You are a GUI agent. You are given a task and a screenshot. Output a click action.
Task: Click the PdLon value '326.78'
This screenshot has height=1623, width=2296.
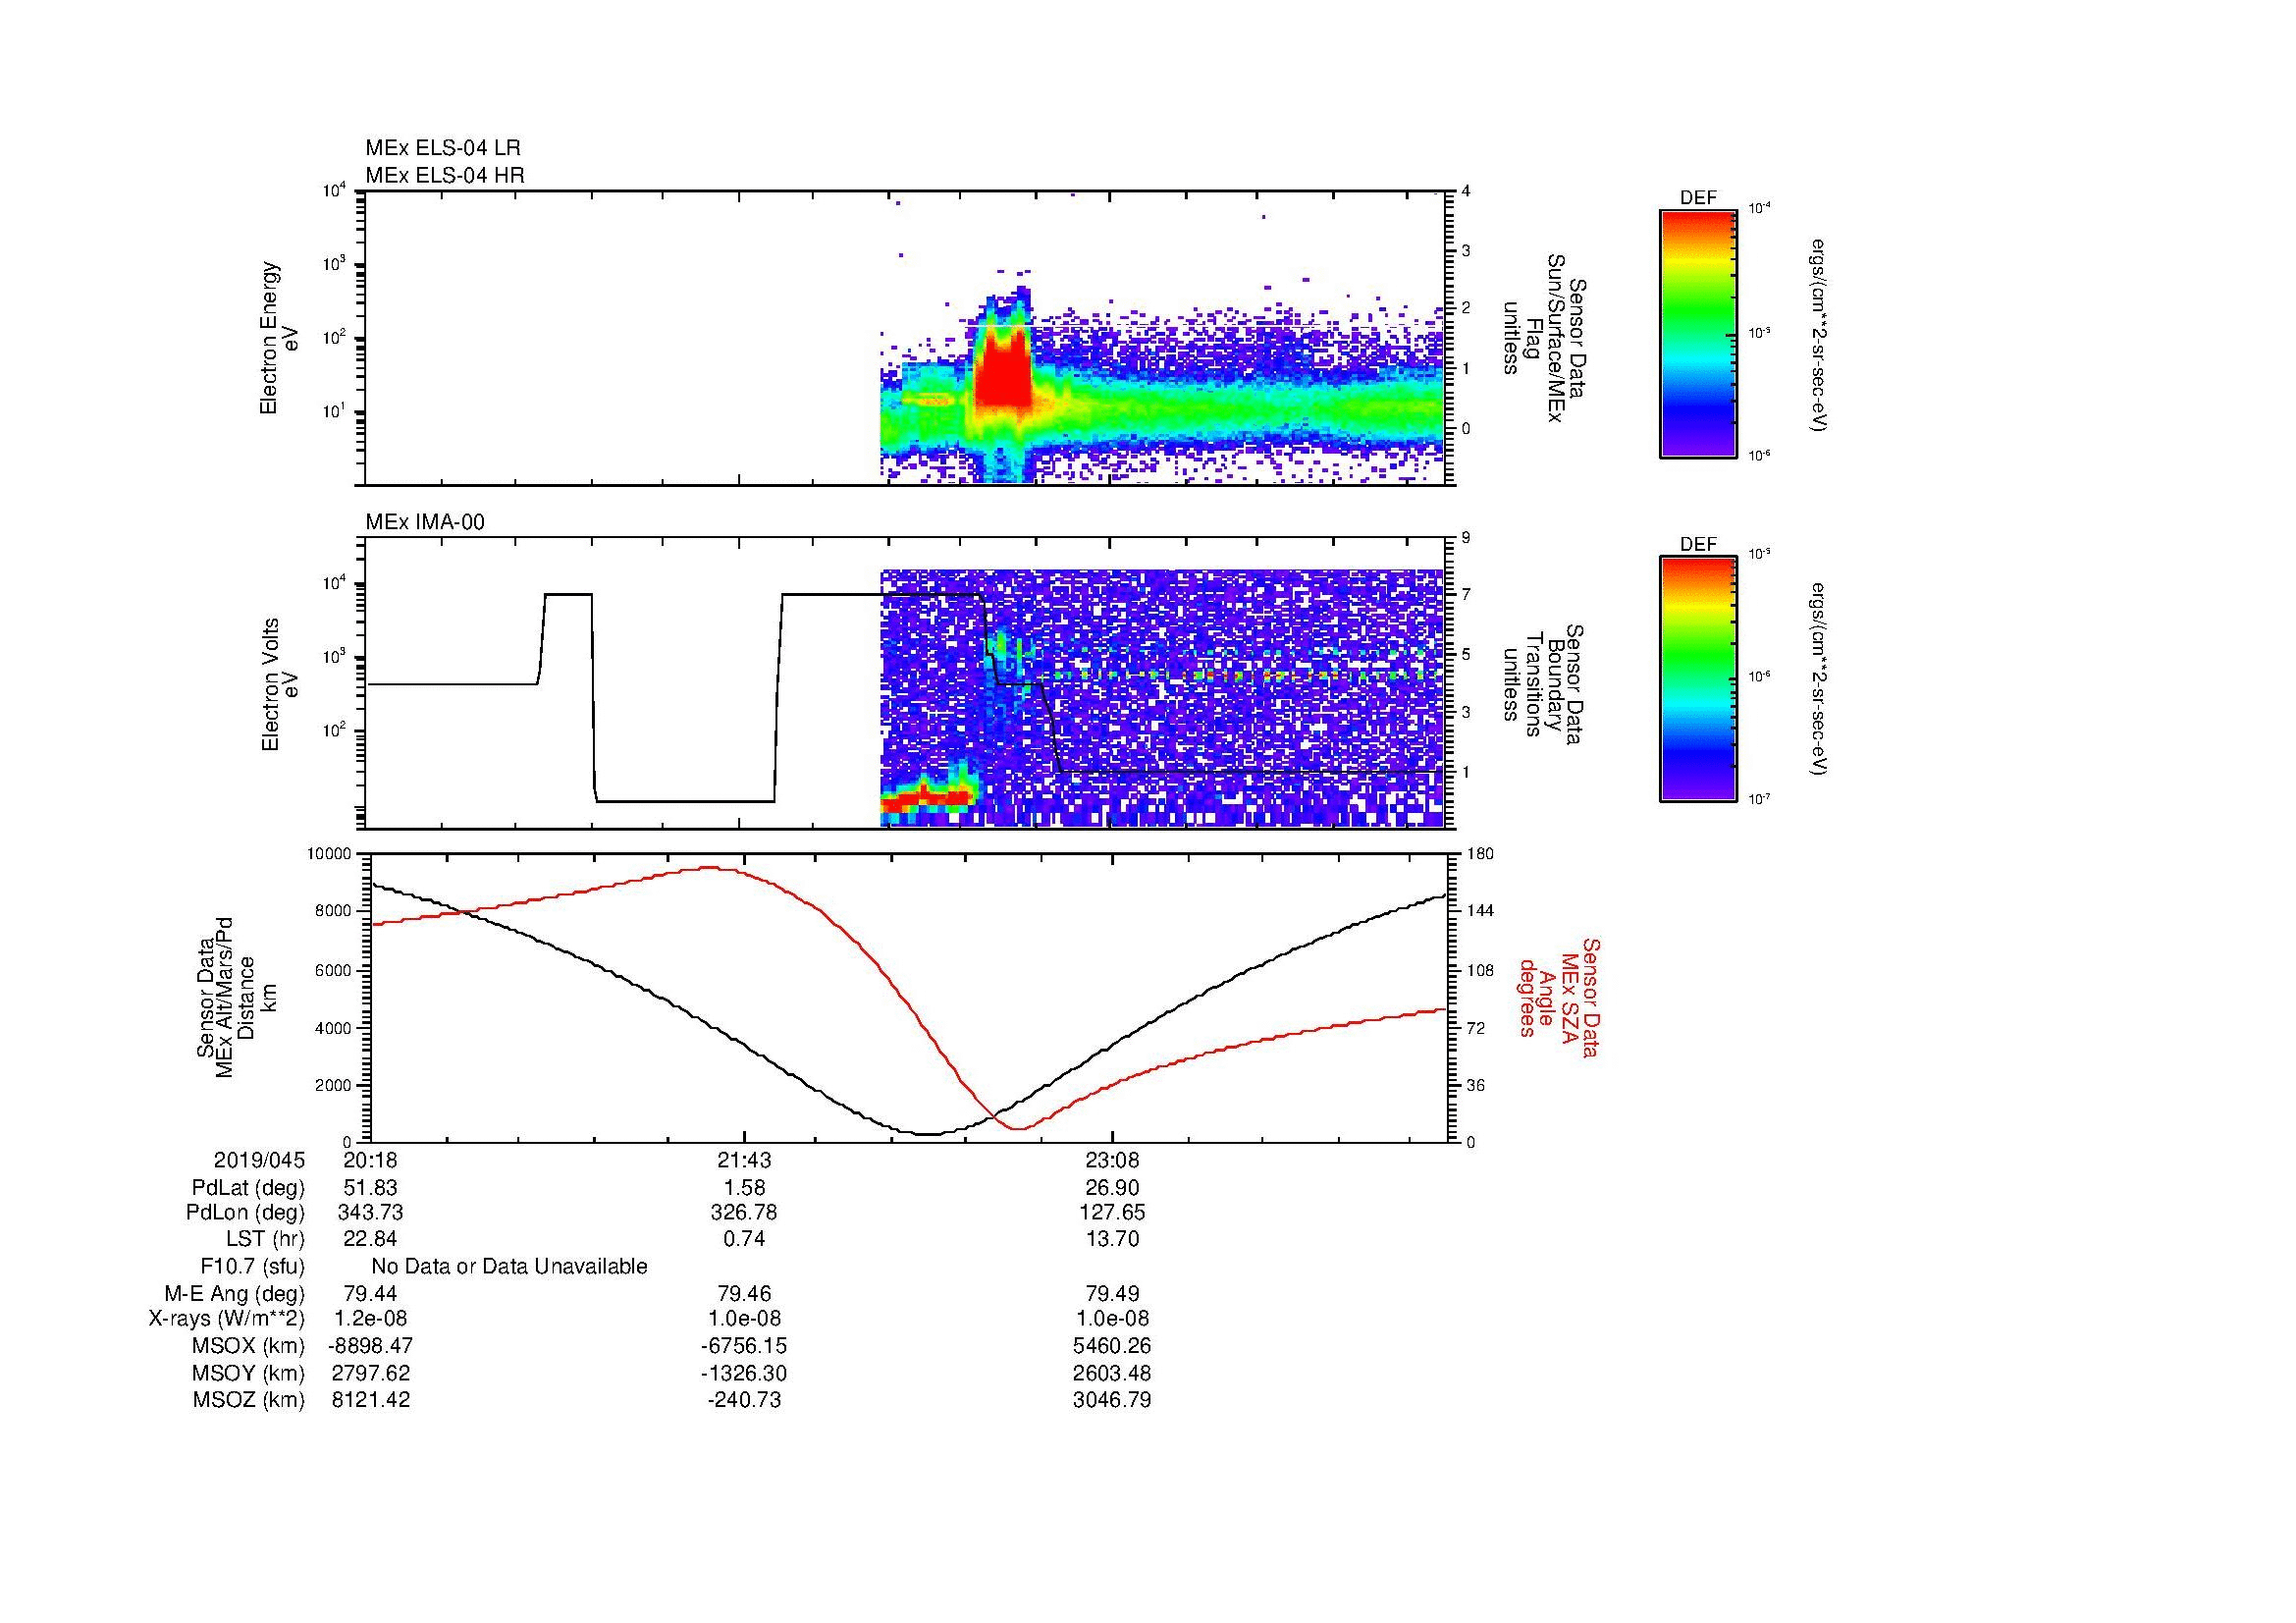click(743, 1212)
